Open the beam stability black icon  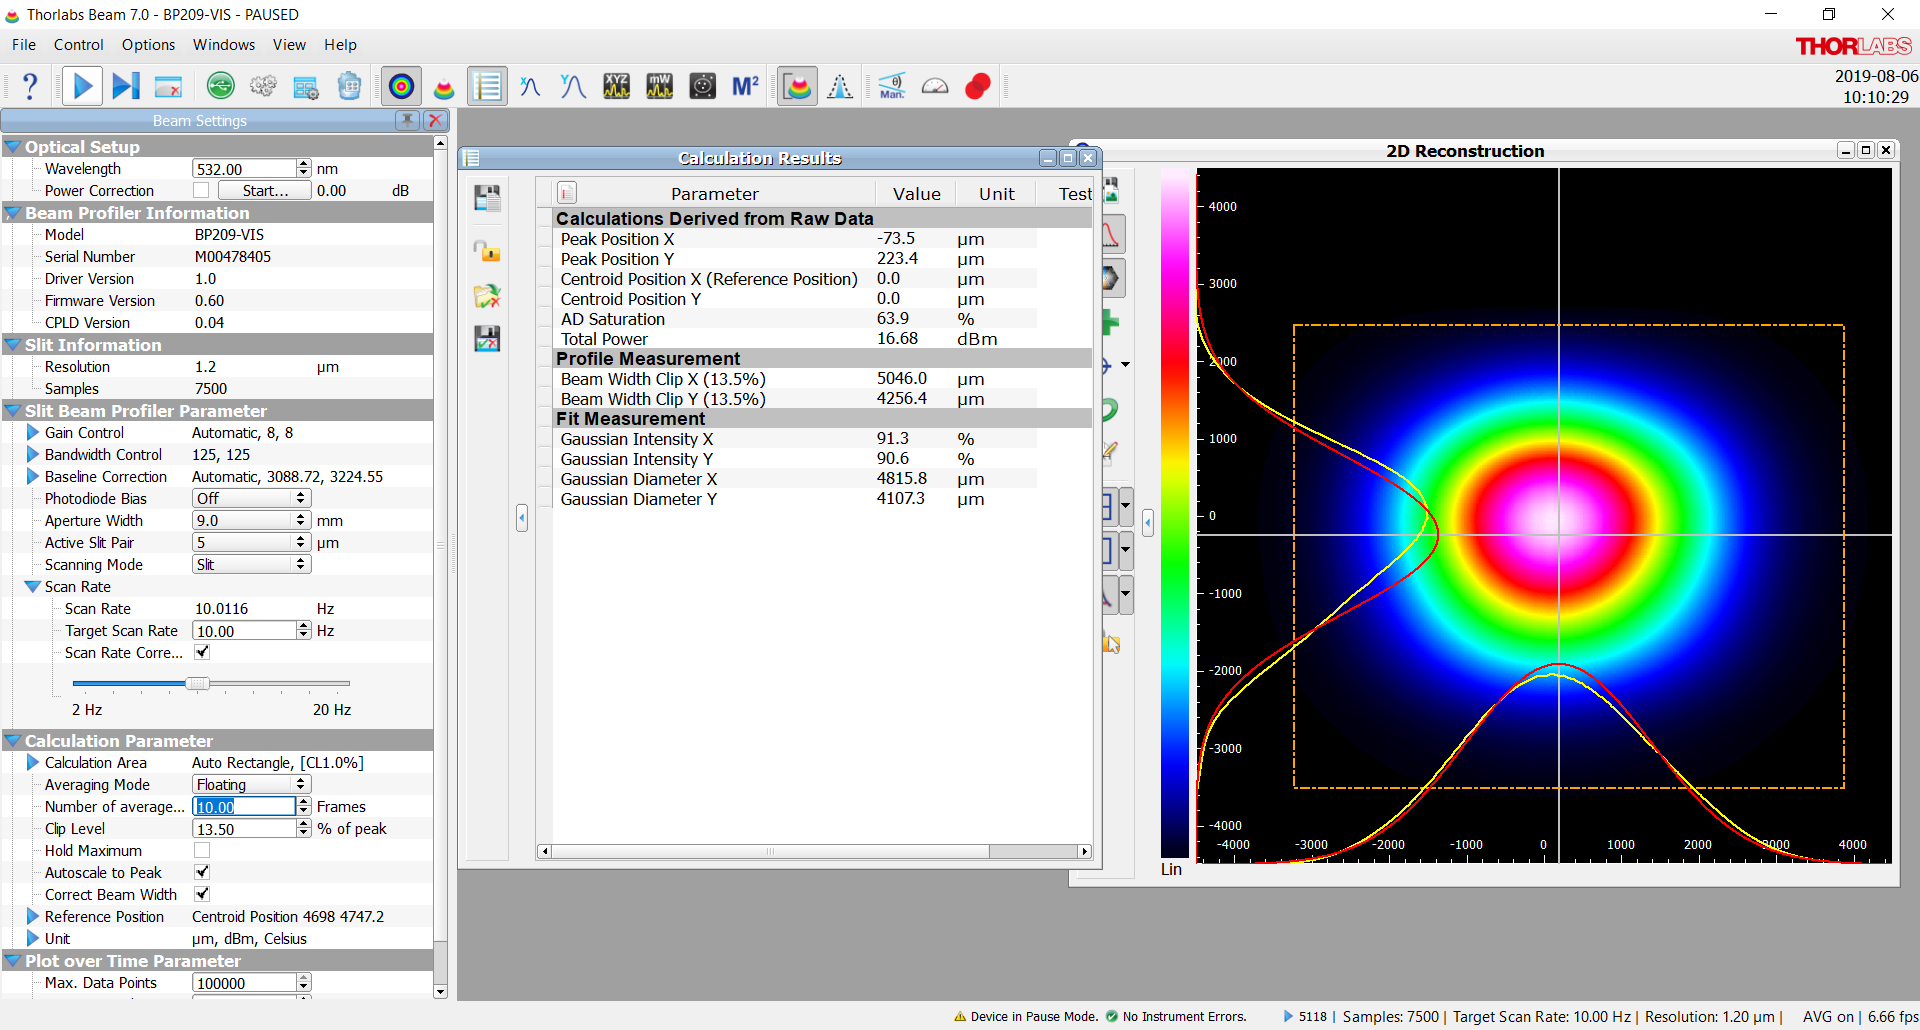pyautogui.click(x=703, y=87)
